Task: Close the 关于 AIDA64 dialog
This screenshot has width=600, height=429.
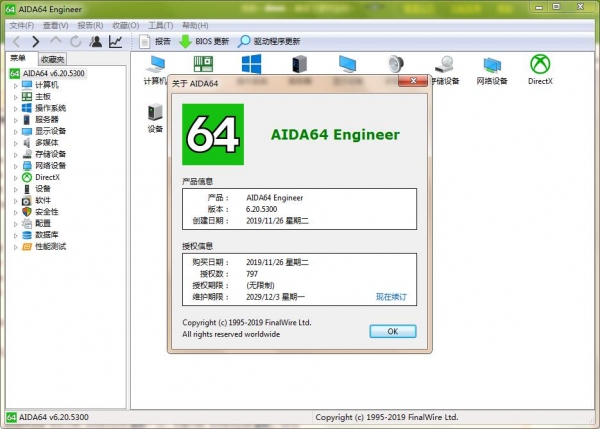Action: [413, 81]
